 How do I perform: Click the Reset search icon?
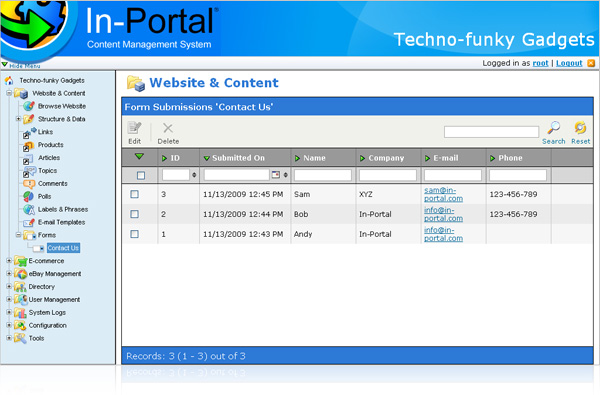coord(580,128)
